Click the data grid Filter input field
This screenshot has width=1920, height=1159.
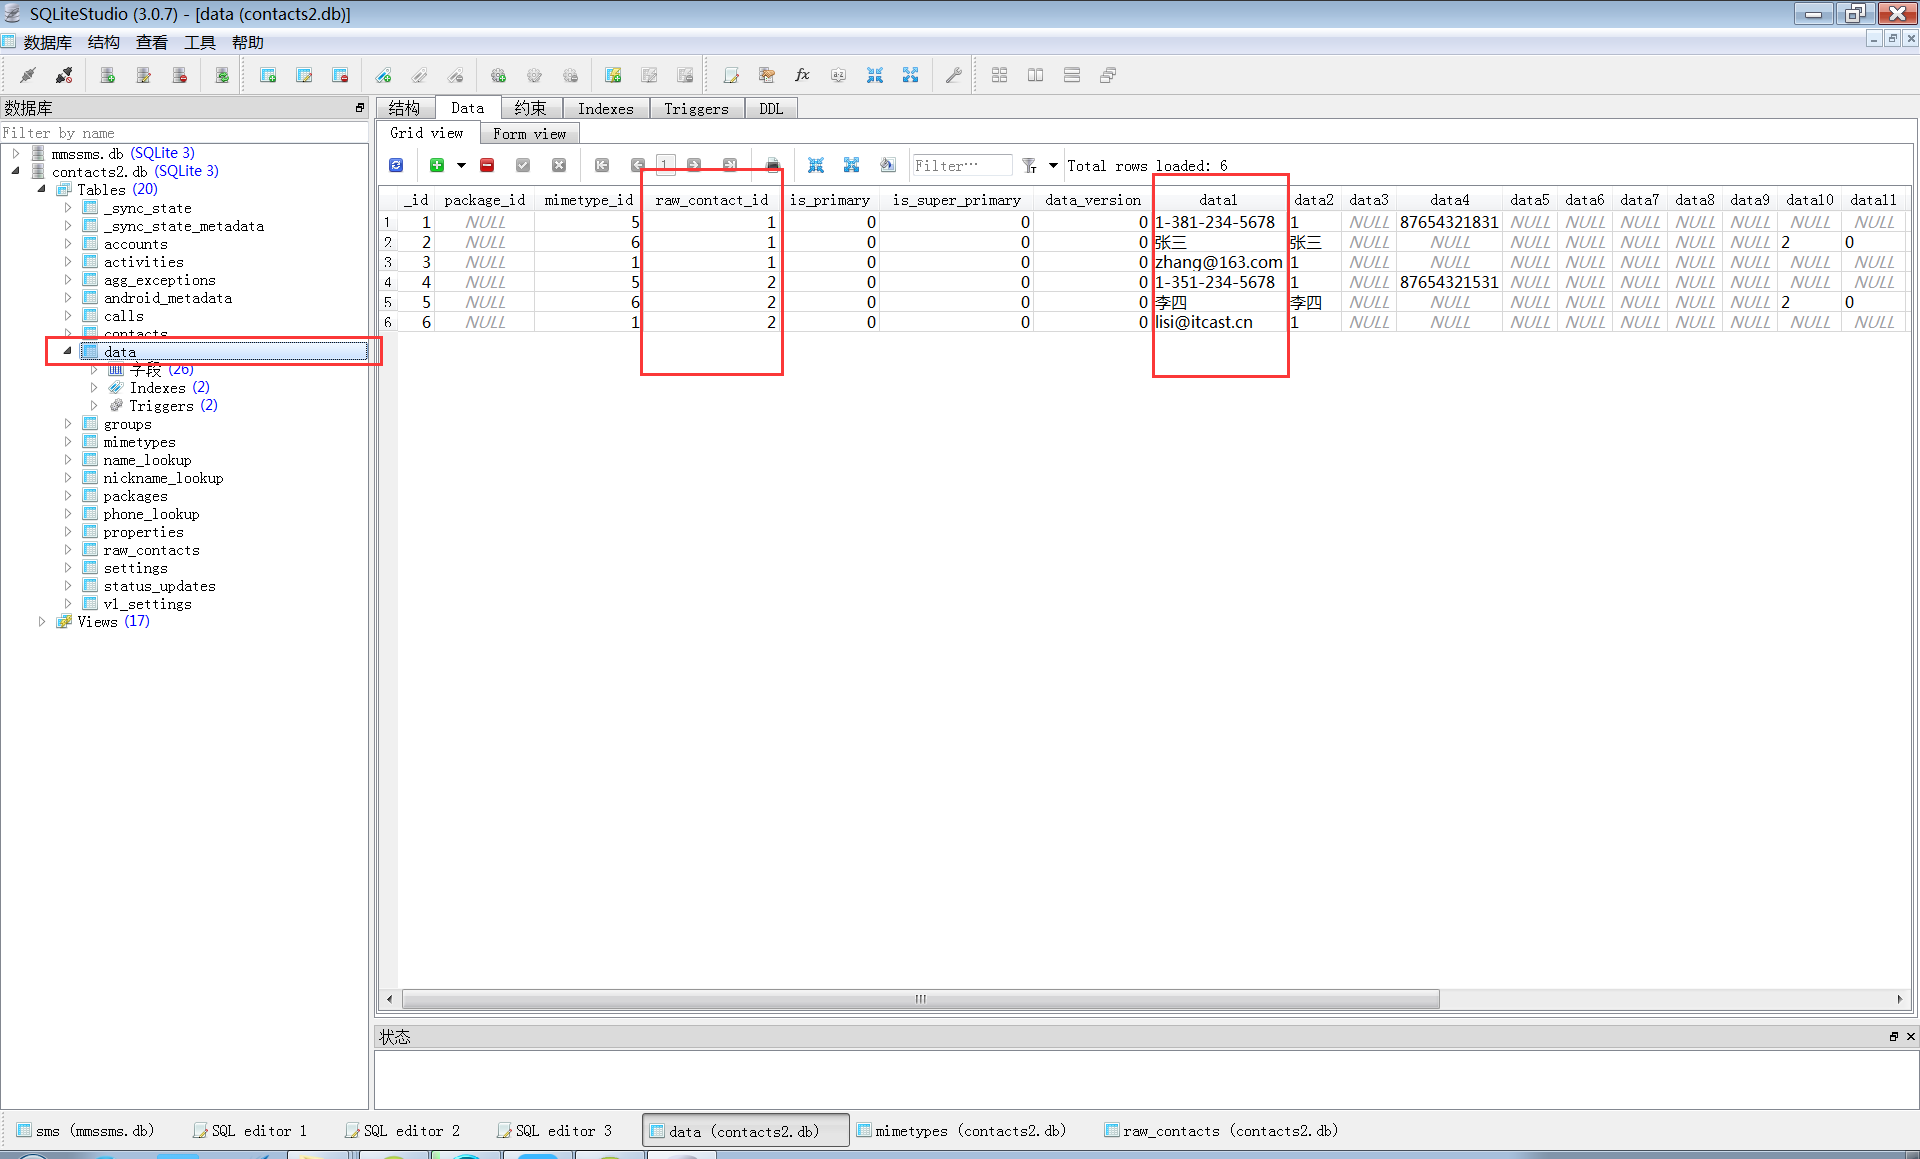(x=960, y=165)
